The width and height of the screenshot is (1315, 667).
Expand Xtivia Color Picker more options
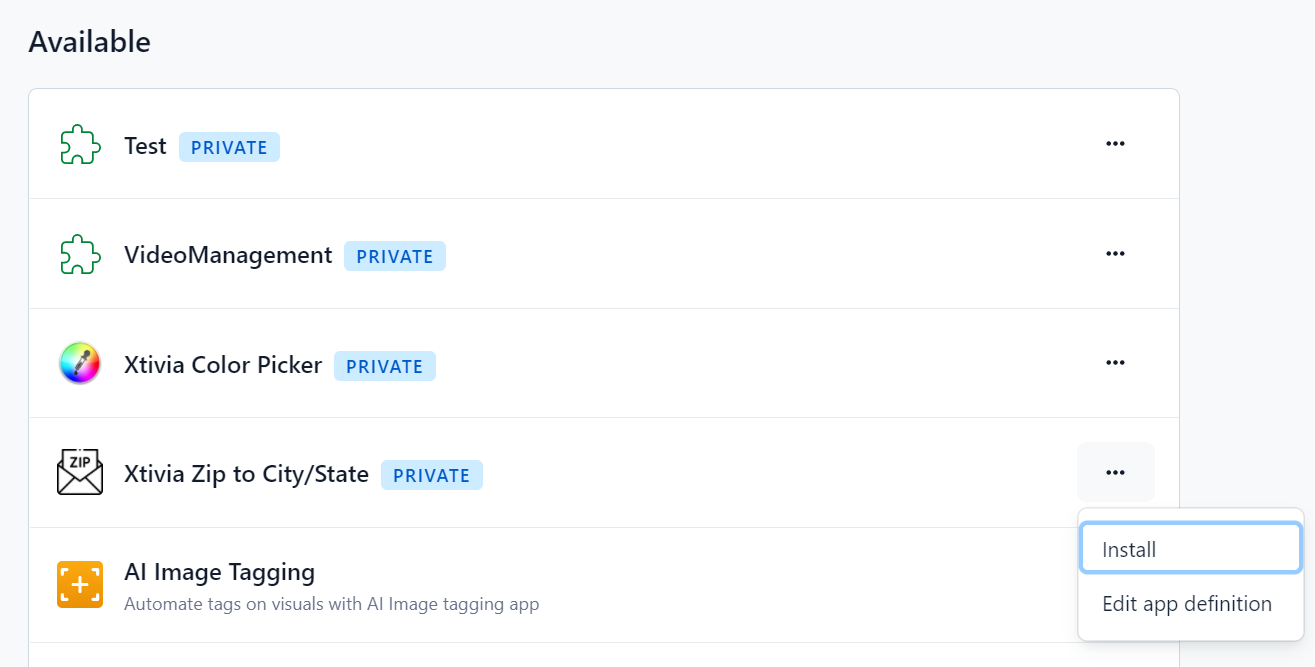click(1115, 363)
